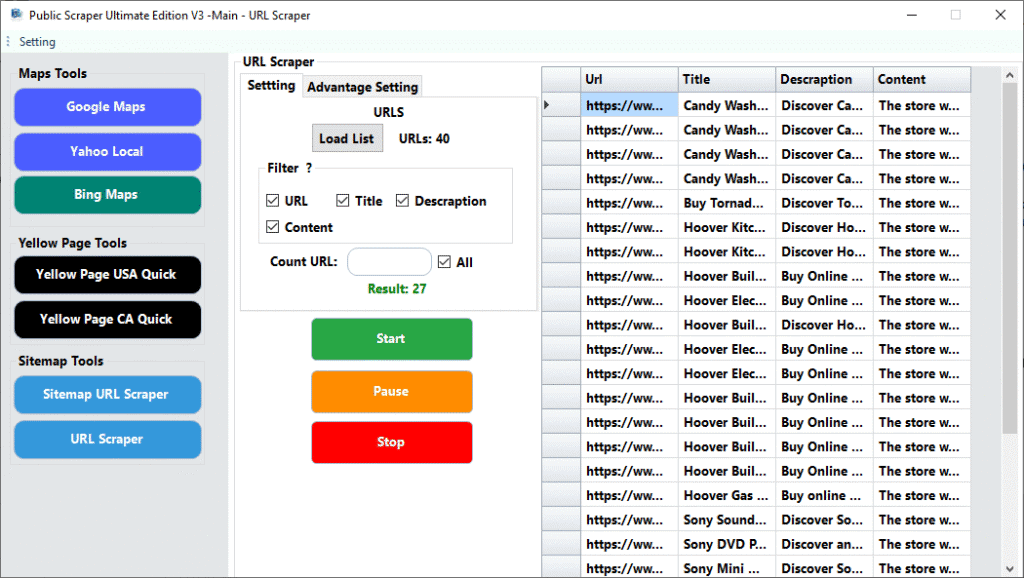Switch to the Advantage Setting tab
The image size is (1024, 578).
(x=362, y=87)
